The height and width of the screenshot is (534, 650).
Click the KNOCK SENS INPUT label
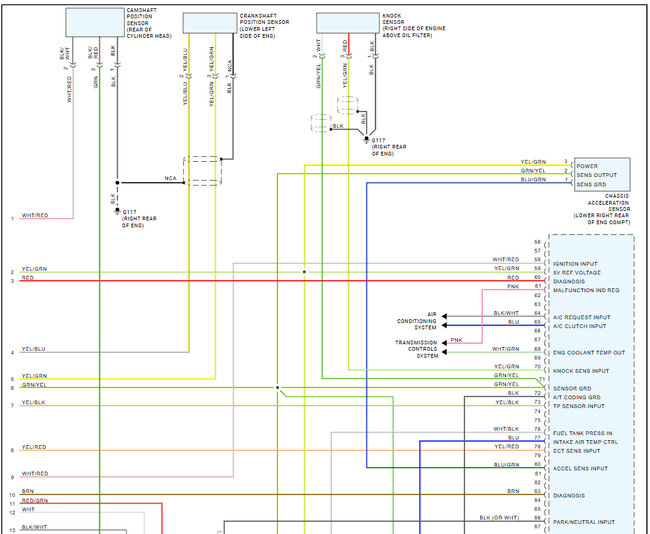click(581, 371)
